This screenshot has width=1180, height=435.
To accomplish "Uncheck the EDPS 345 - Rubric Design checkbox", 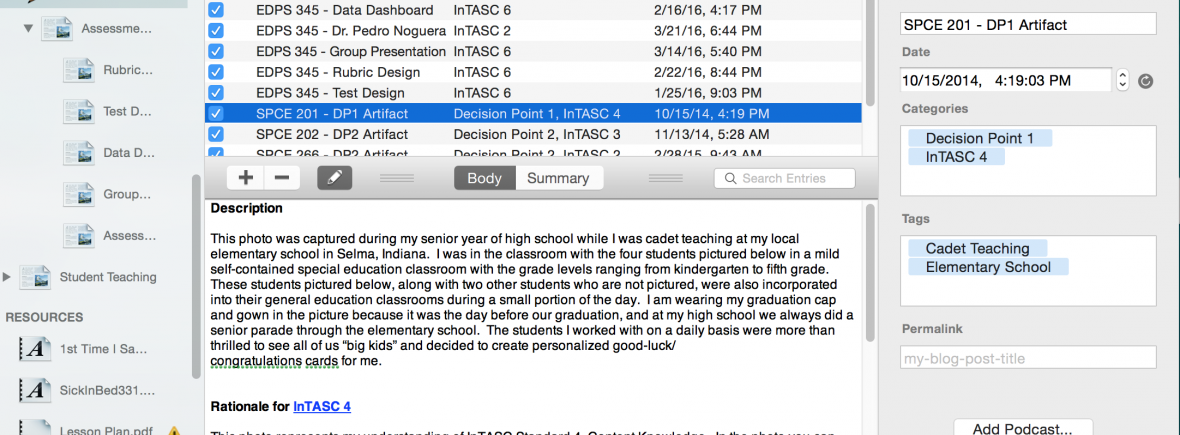I will (216, 72).
